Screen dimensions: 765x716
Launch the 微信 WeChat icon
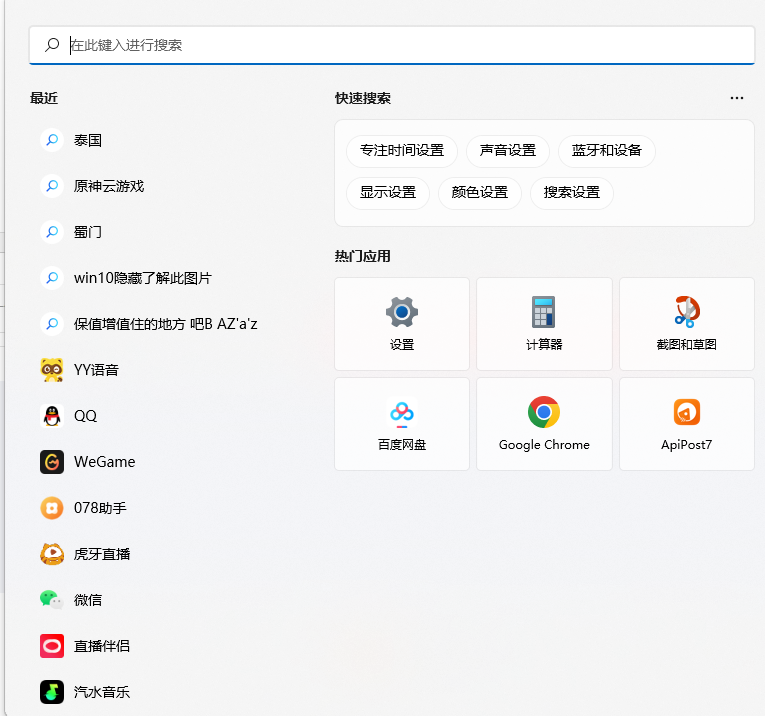(52, 600)
